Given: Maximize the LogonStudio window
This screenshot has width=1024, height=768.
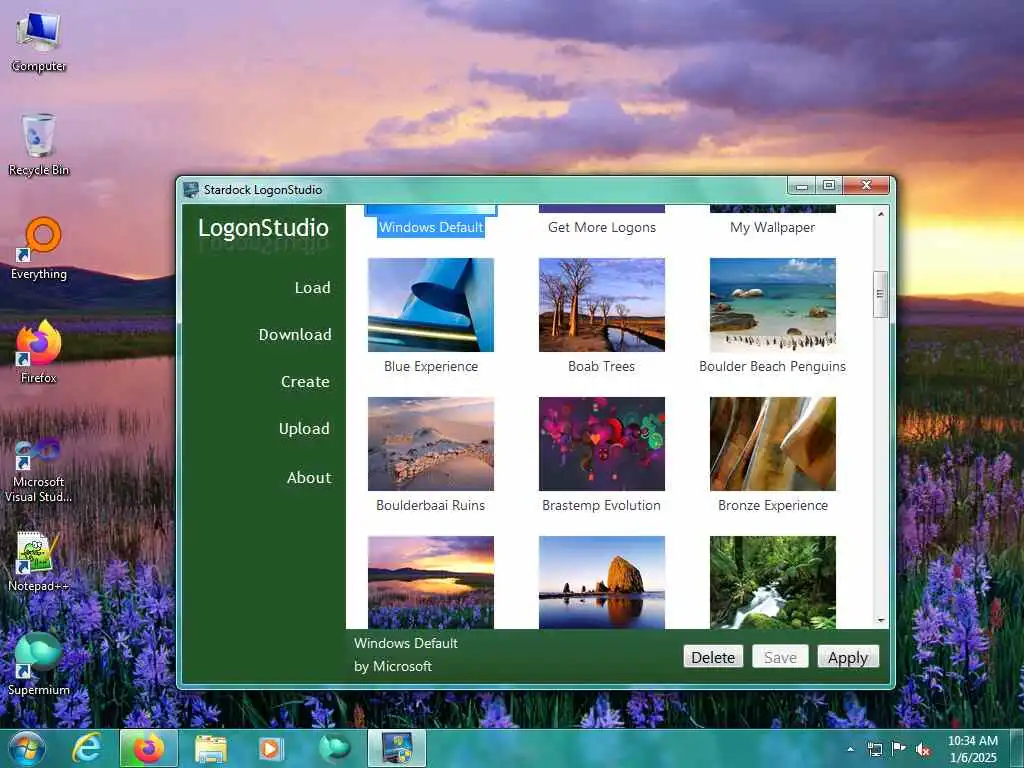Looking at the screenshot, I should point(829,185).
